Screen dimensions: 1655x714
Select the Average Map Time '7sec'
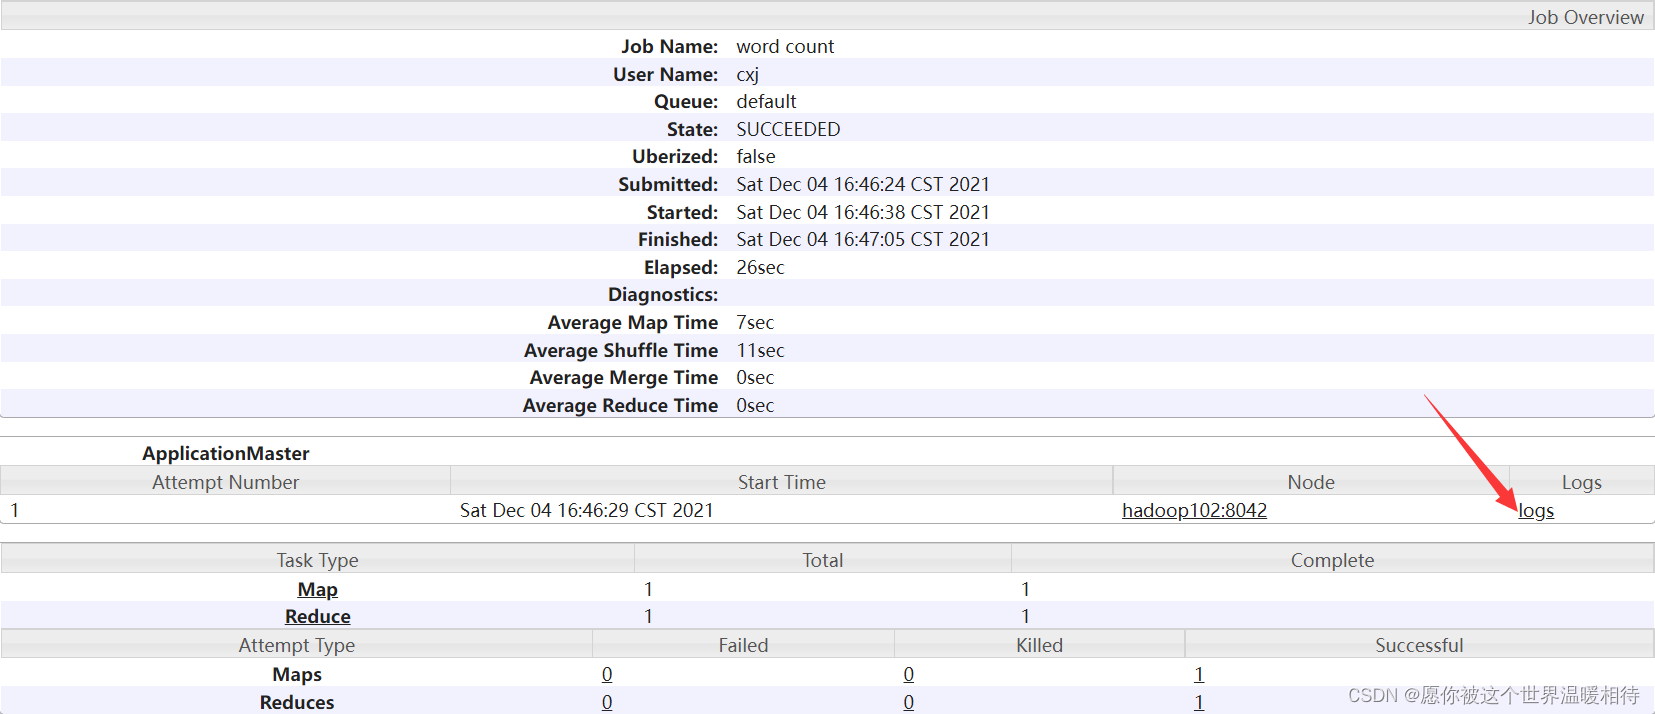(755, 323)
